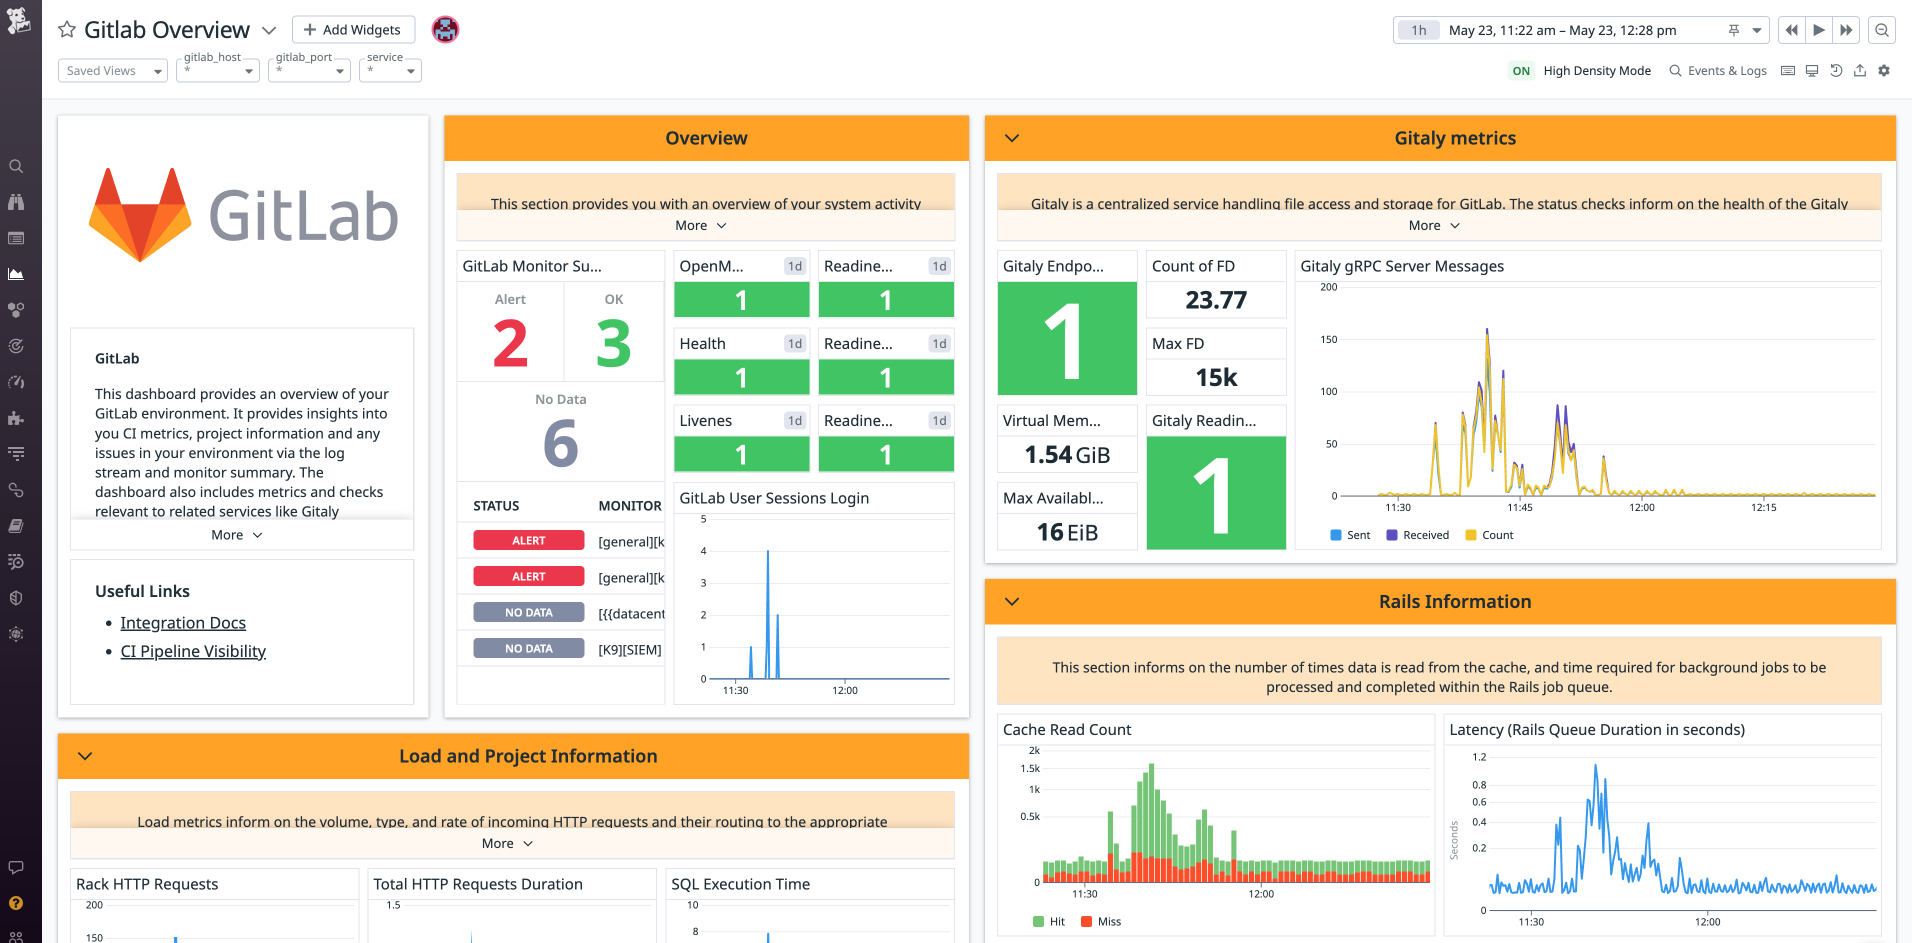Image resolution: width=1912 pixels, height=943 pixels.
Task: Click the Integrations puzzle-piece sidebar icon
Action: (17, 418)
